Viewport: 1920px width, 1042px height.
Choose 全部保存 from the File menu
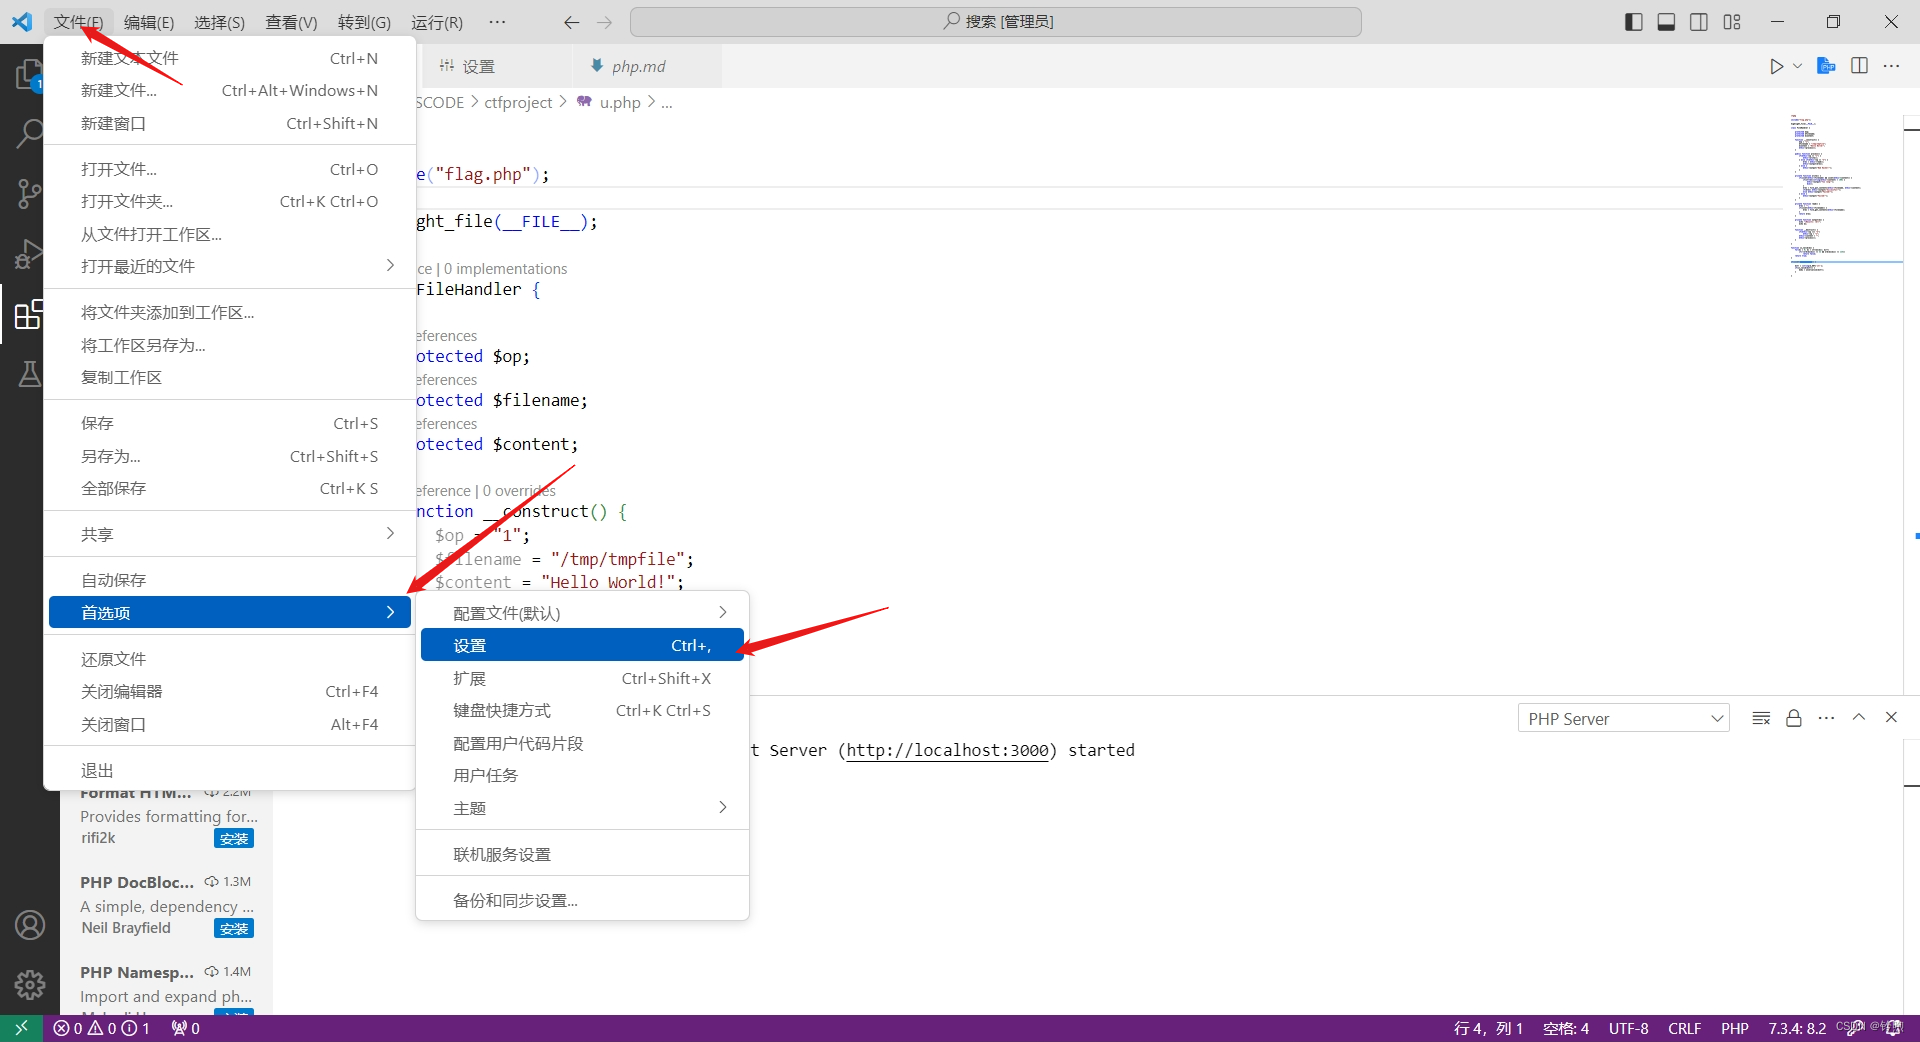(230, 488)
